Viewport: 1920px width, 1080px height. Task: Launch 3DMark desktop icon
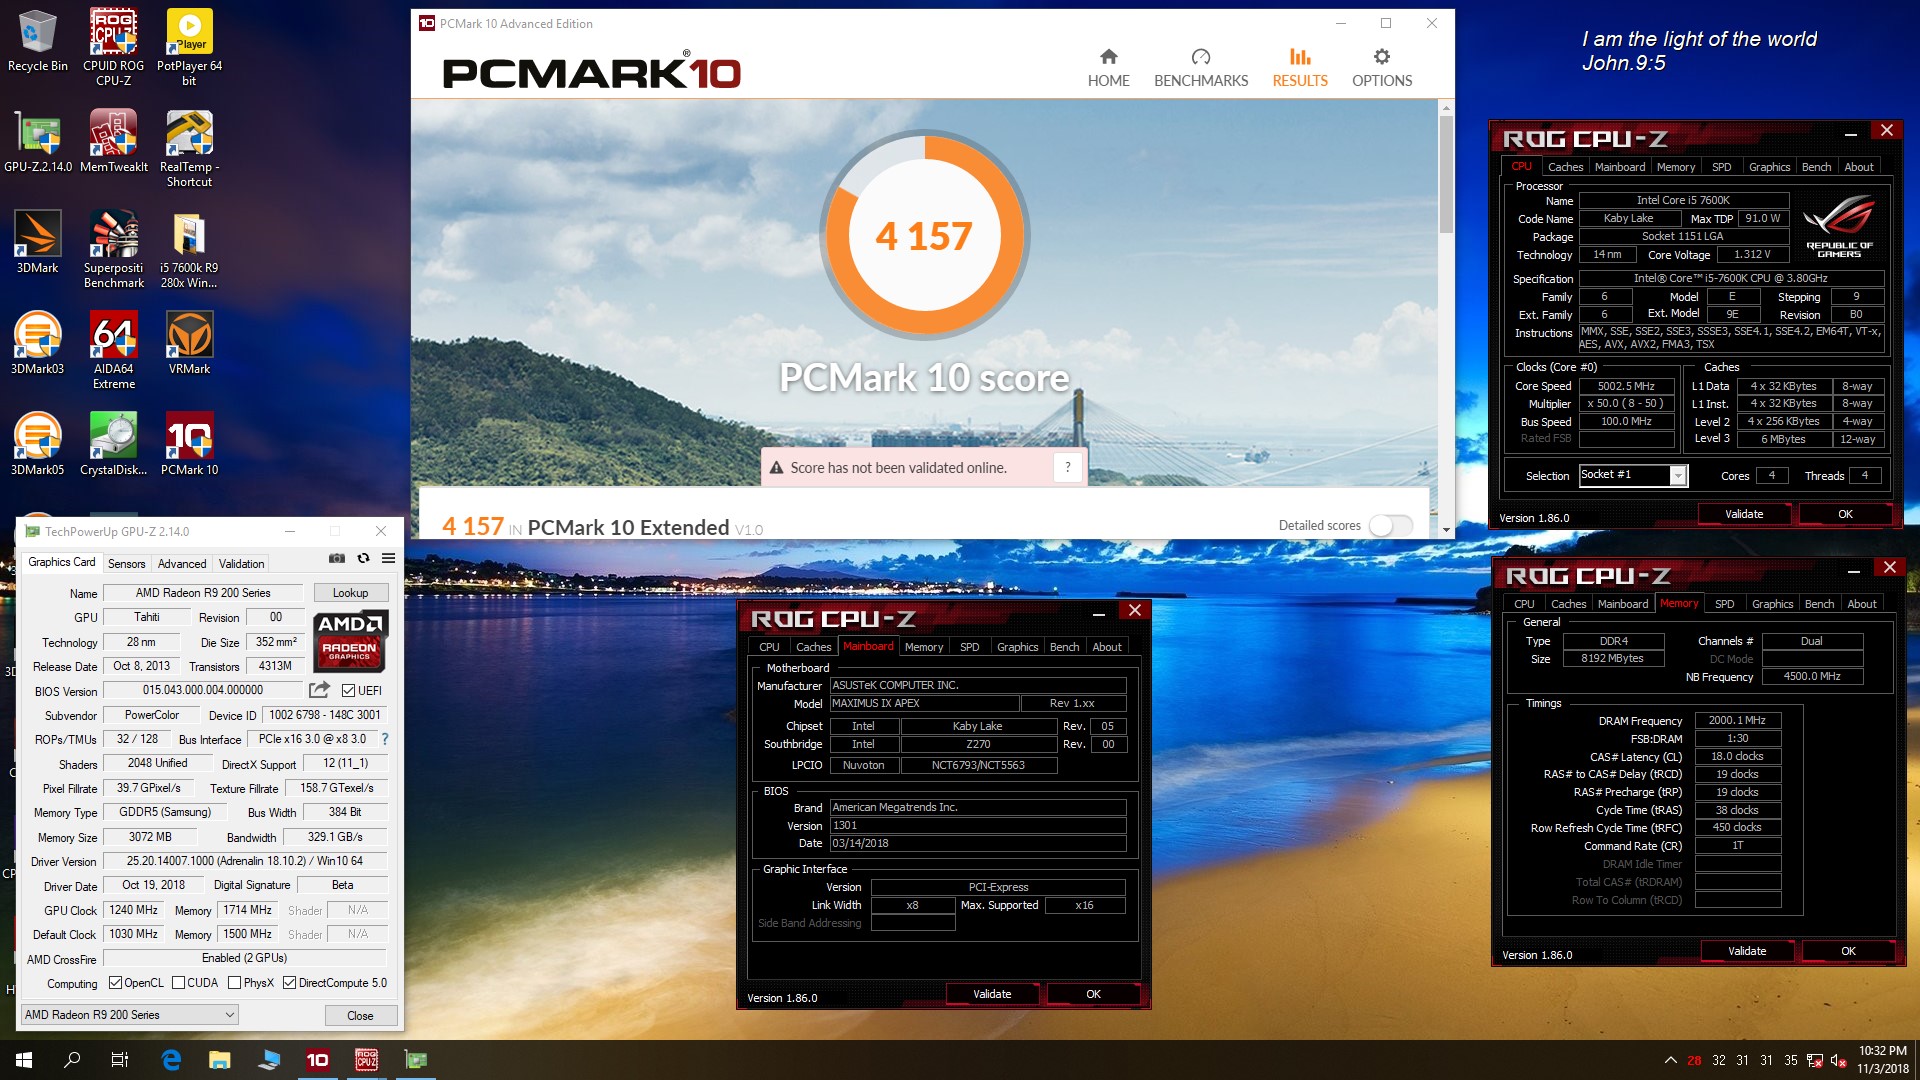37,243
